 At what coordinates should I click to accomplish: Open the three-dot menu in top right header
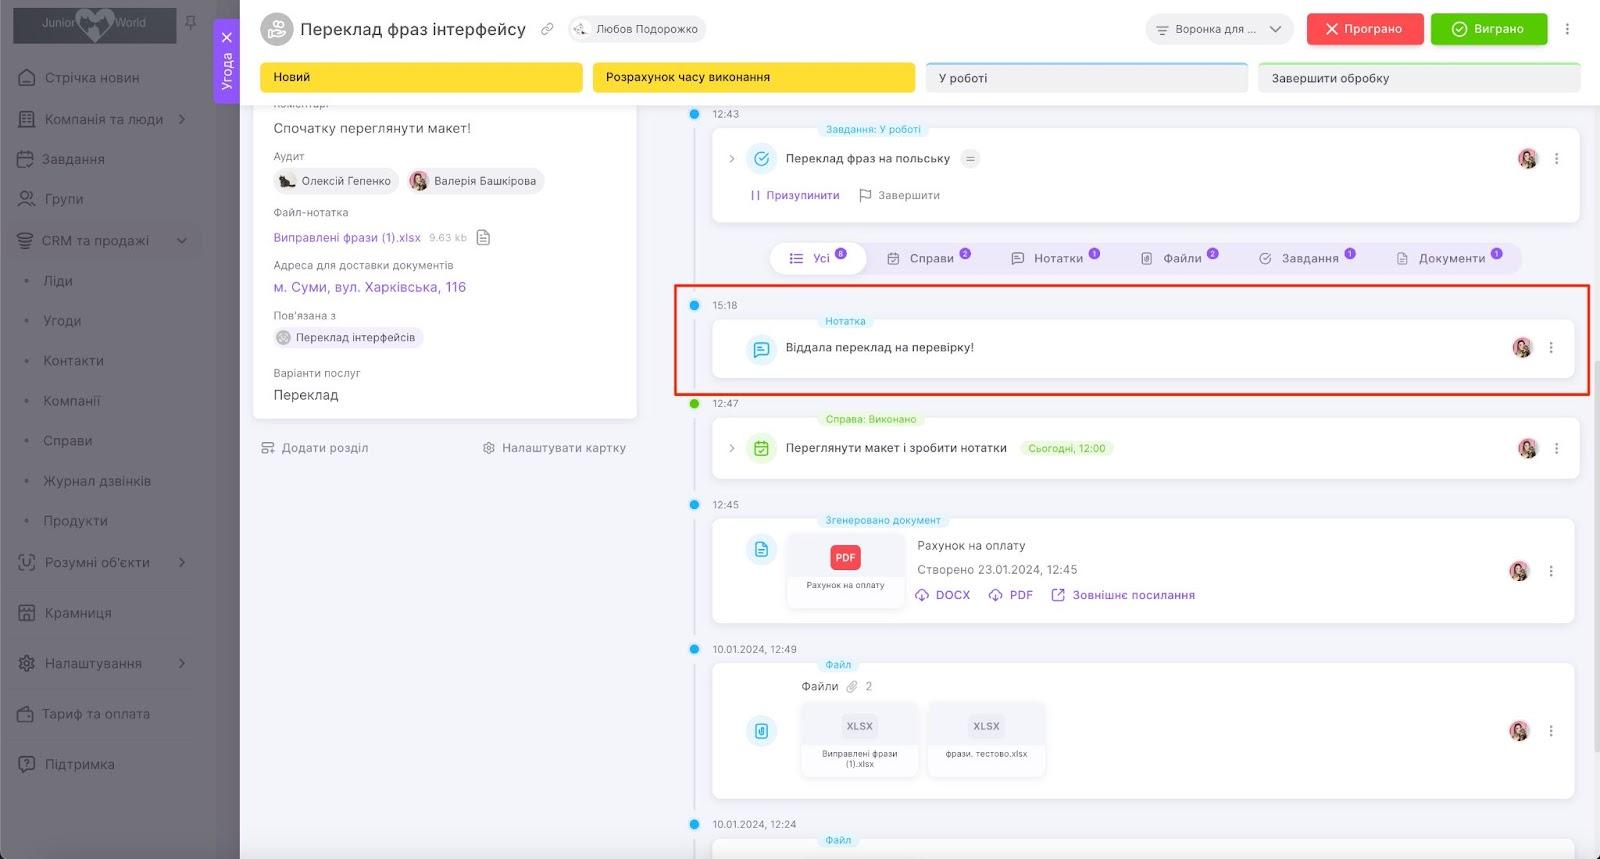coord(1567,29)
